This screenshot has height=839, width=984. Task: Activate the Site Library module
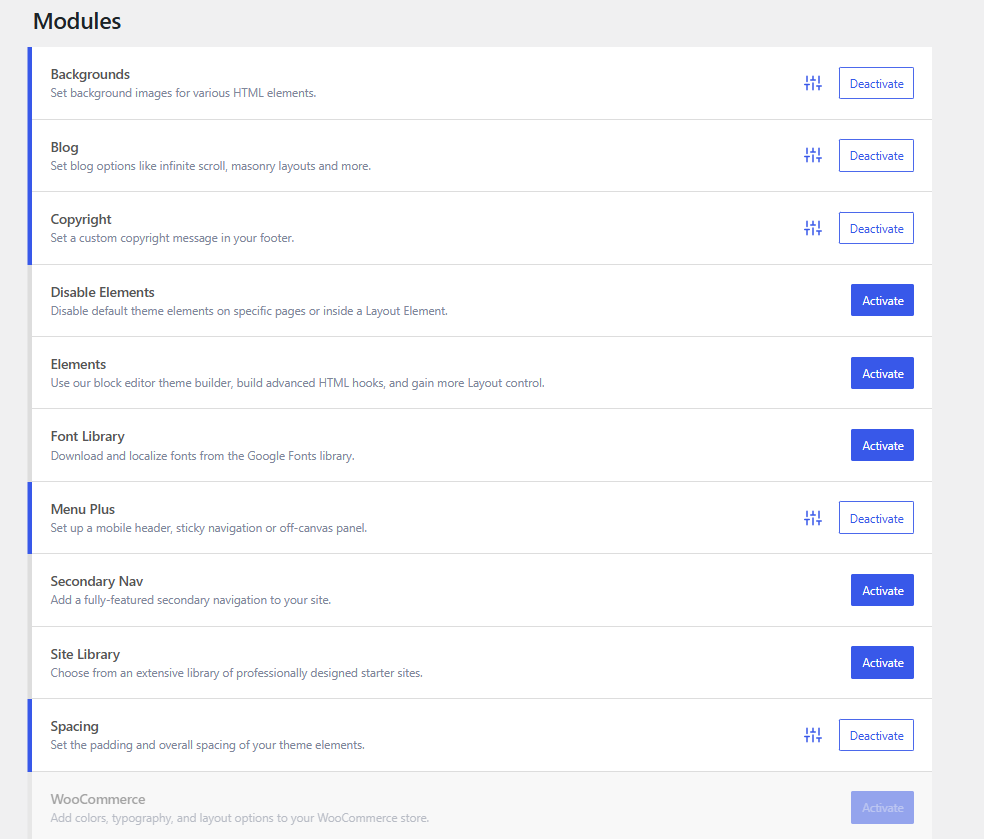(x=882, y=663)
